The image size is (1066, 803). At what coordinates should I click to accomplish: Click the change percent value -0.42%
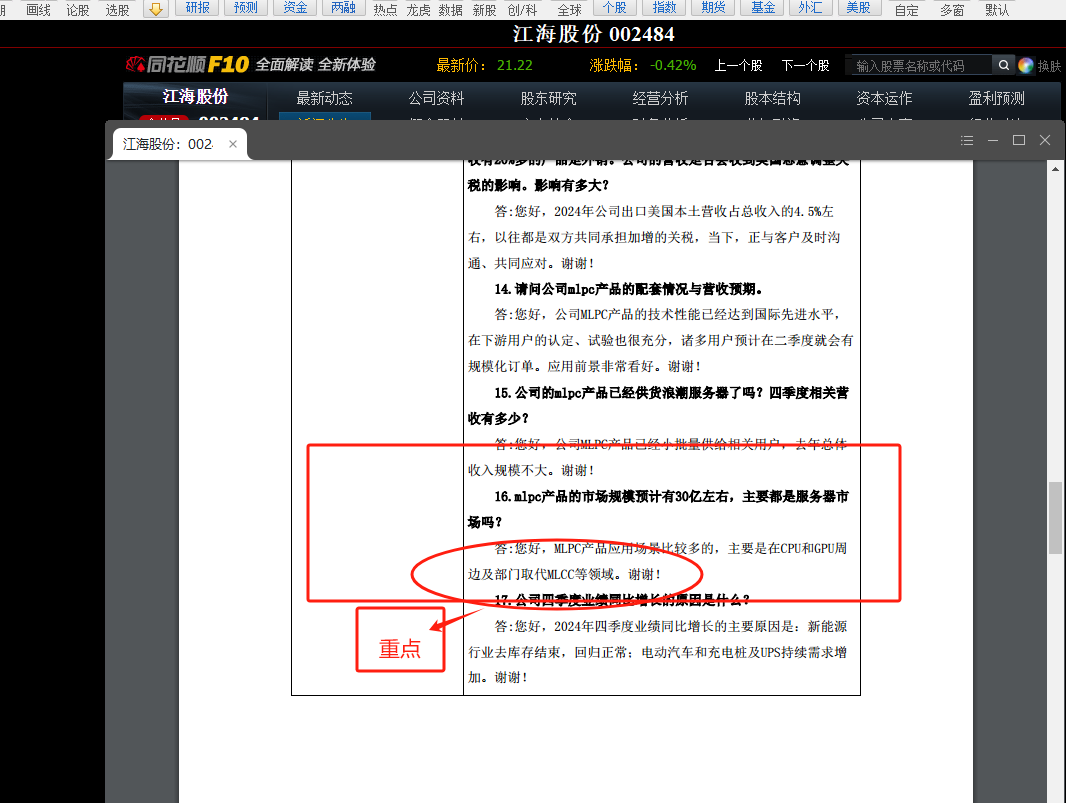coord(673,65)
